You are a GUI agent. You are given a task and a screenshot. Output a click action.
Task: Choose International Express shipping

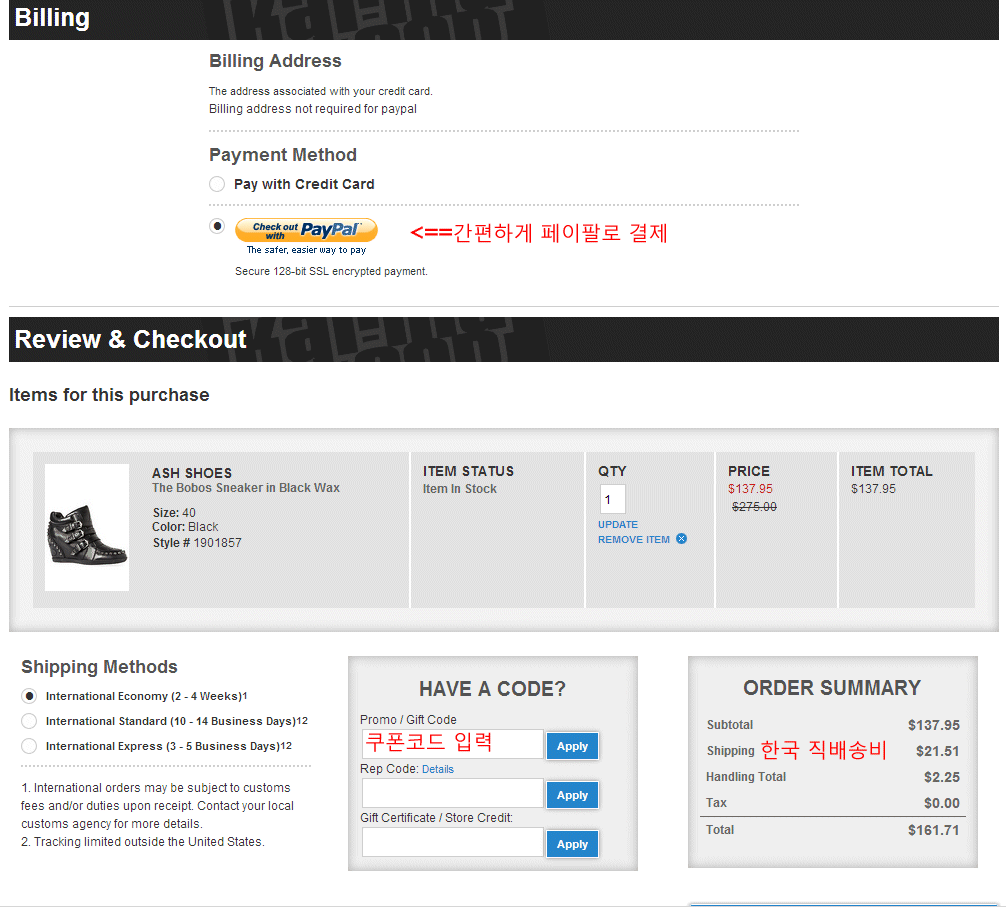tap(29, 746)
